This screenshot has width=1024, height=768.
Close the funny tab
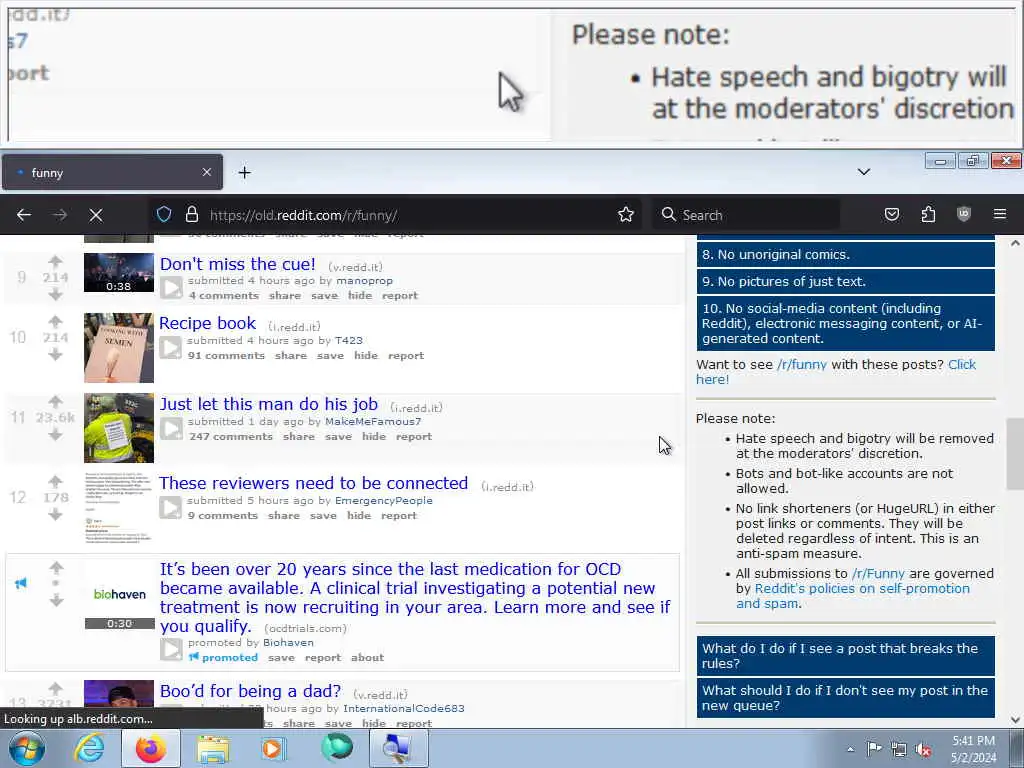pyautogui.click(x=206, y=172)
